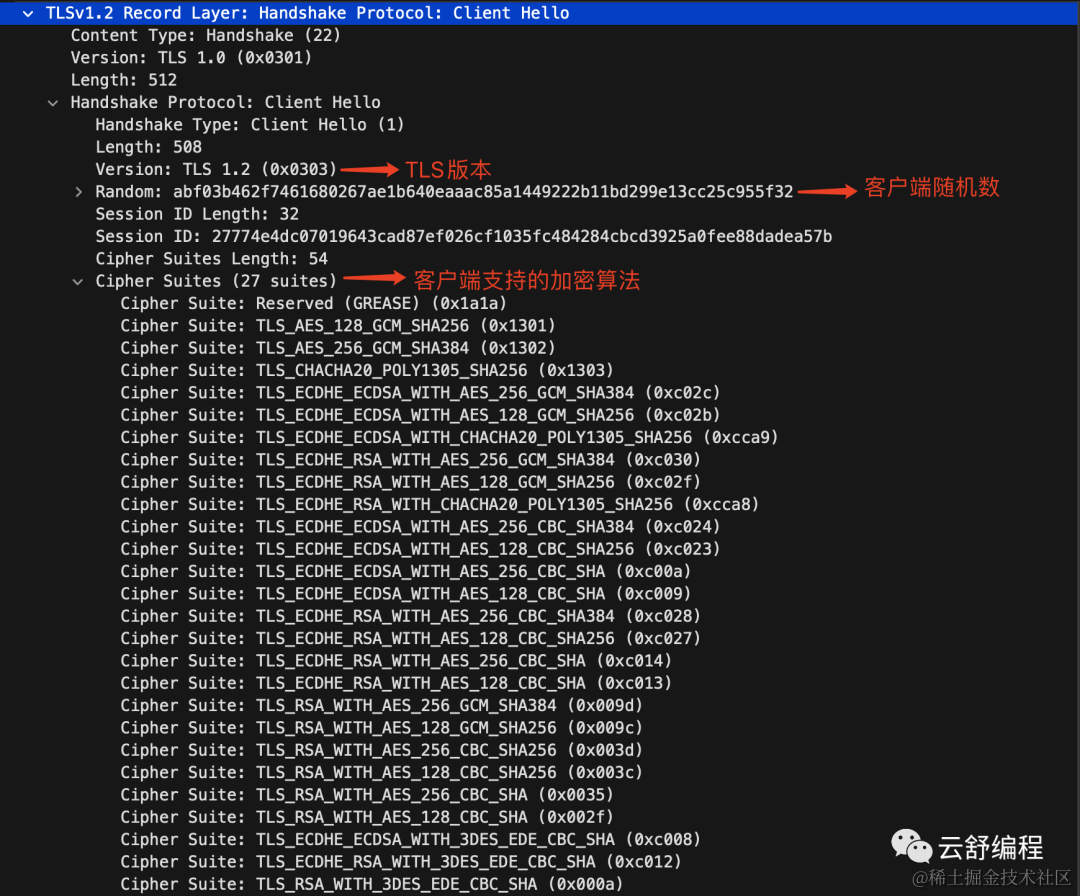Expand the Random field
This screenshot has height=896, width=1080.
coord(79,192)
